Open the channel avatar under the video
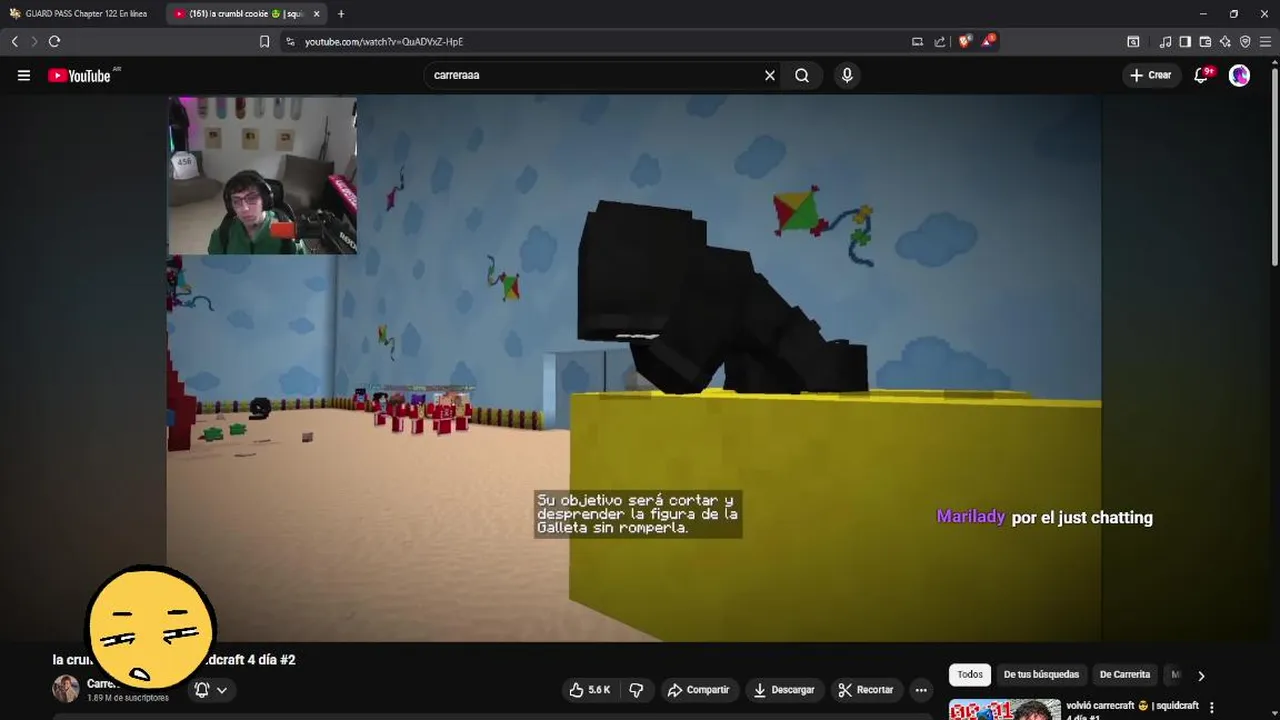The height and width of the screenshot is (720, 1280). click(x=66, y=689)
